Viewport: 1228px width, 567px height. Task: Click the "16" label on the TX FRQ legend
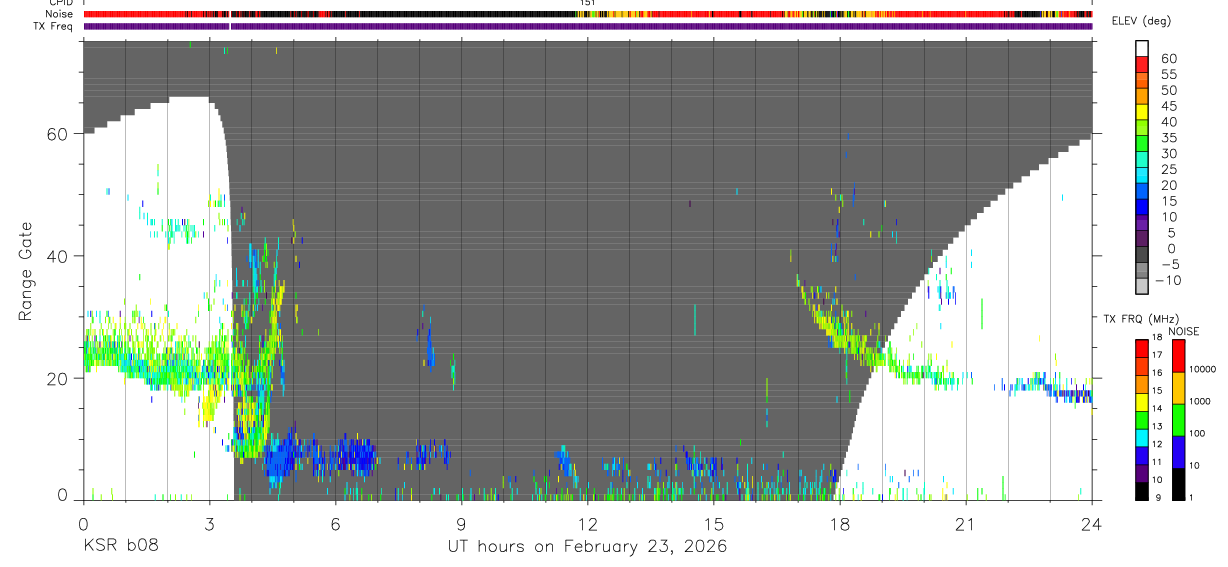1156,372
